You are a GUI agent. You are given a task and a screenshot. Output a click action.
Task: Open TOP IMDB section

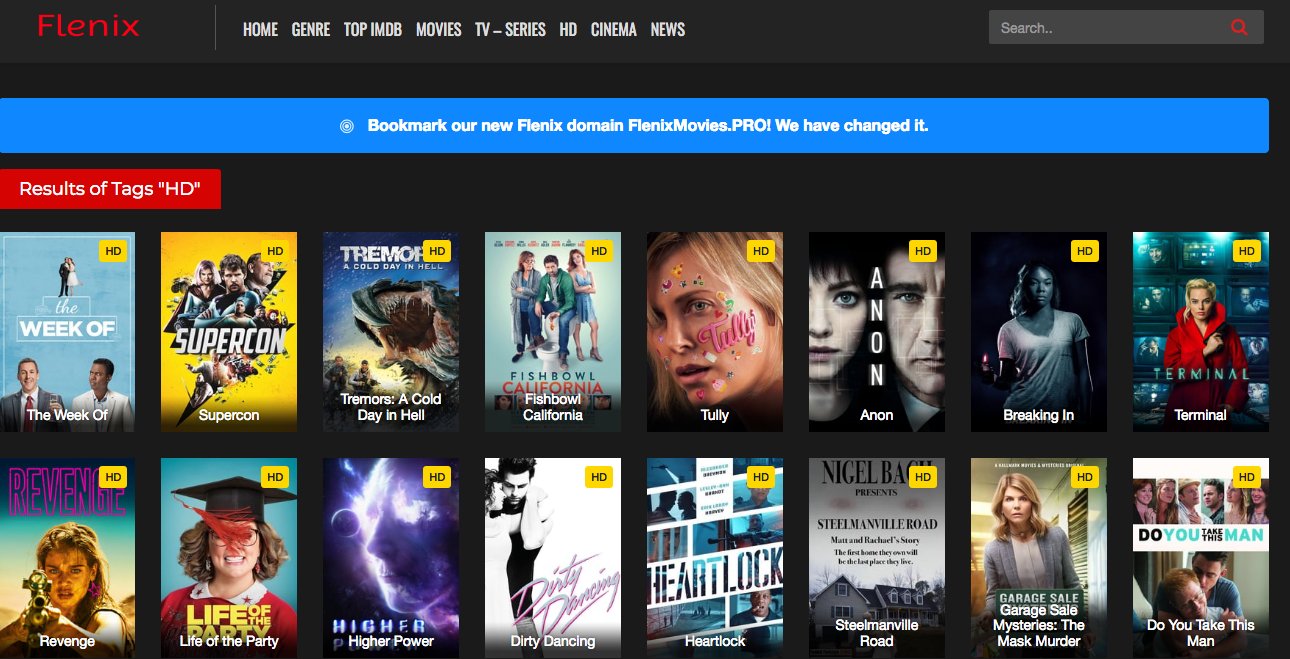point(373,29)
